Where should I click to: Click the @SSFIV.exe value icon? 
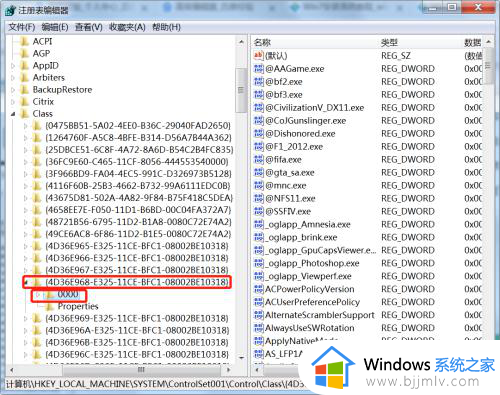(x=259, y=212)
